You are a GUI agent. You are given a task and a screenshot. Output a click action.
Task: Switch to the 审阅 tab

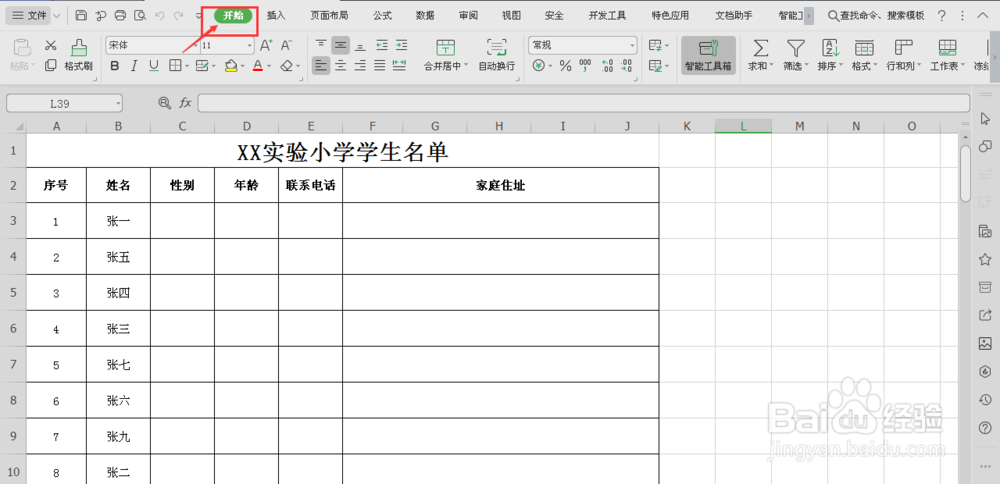click(468, 15)
